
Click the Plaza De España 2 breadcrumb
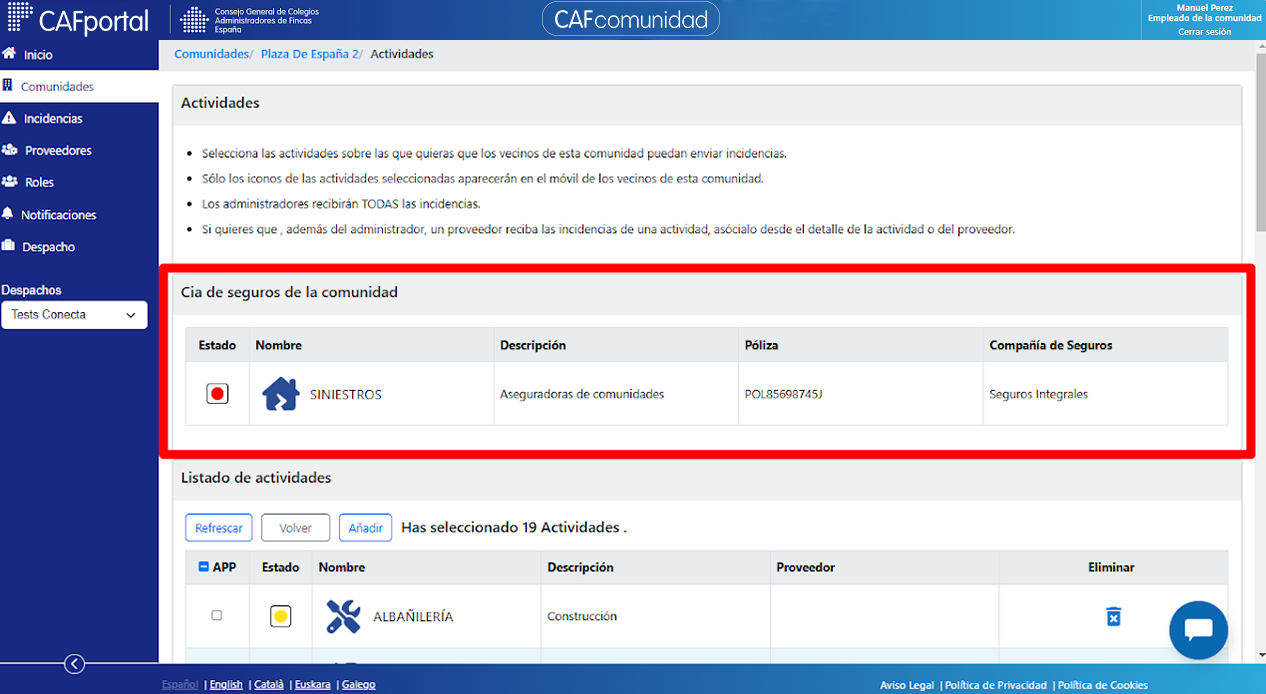pos(310,54)
